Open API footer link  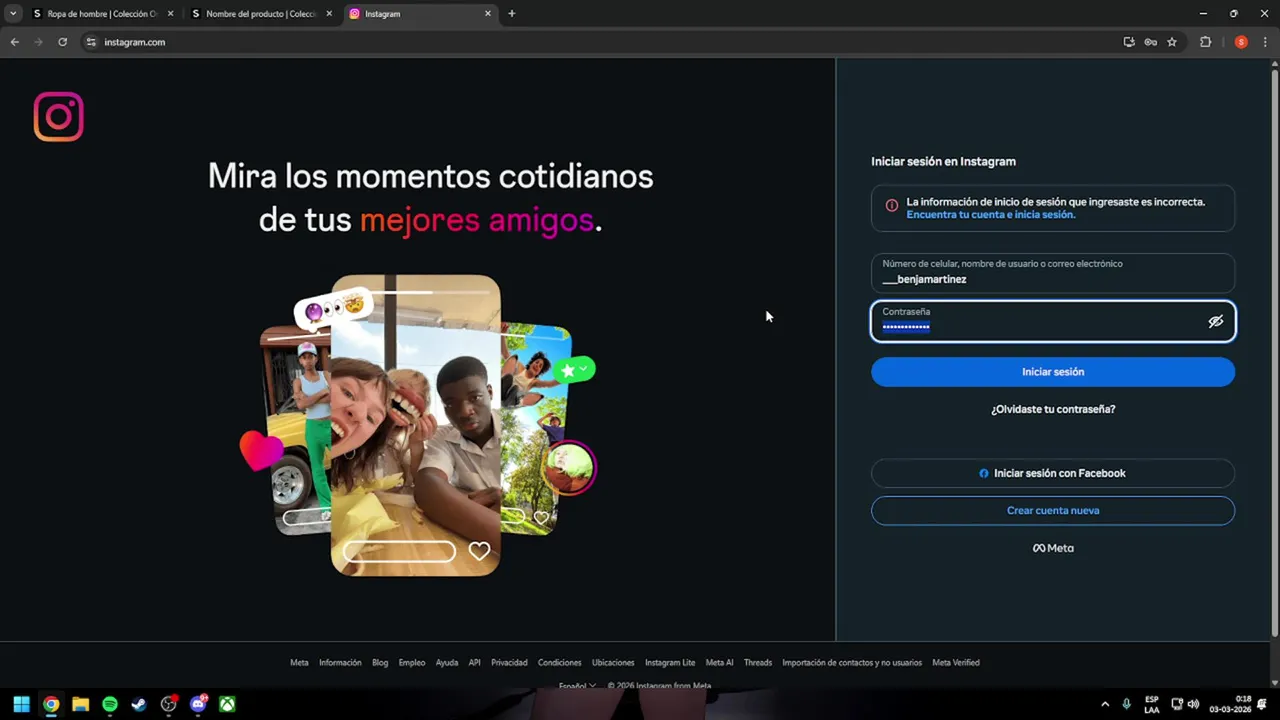point(475,663)
